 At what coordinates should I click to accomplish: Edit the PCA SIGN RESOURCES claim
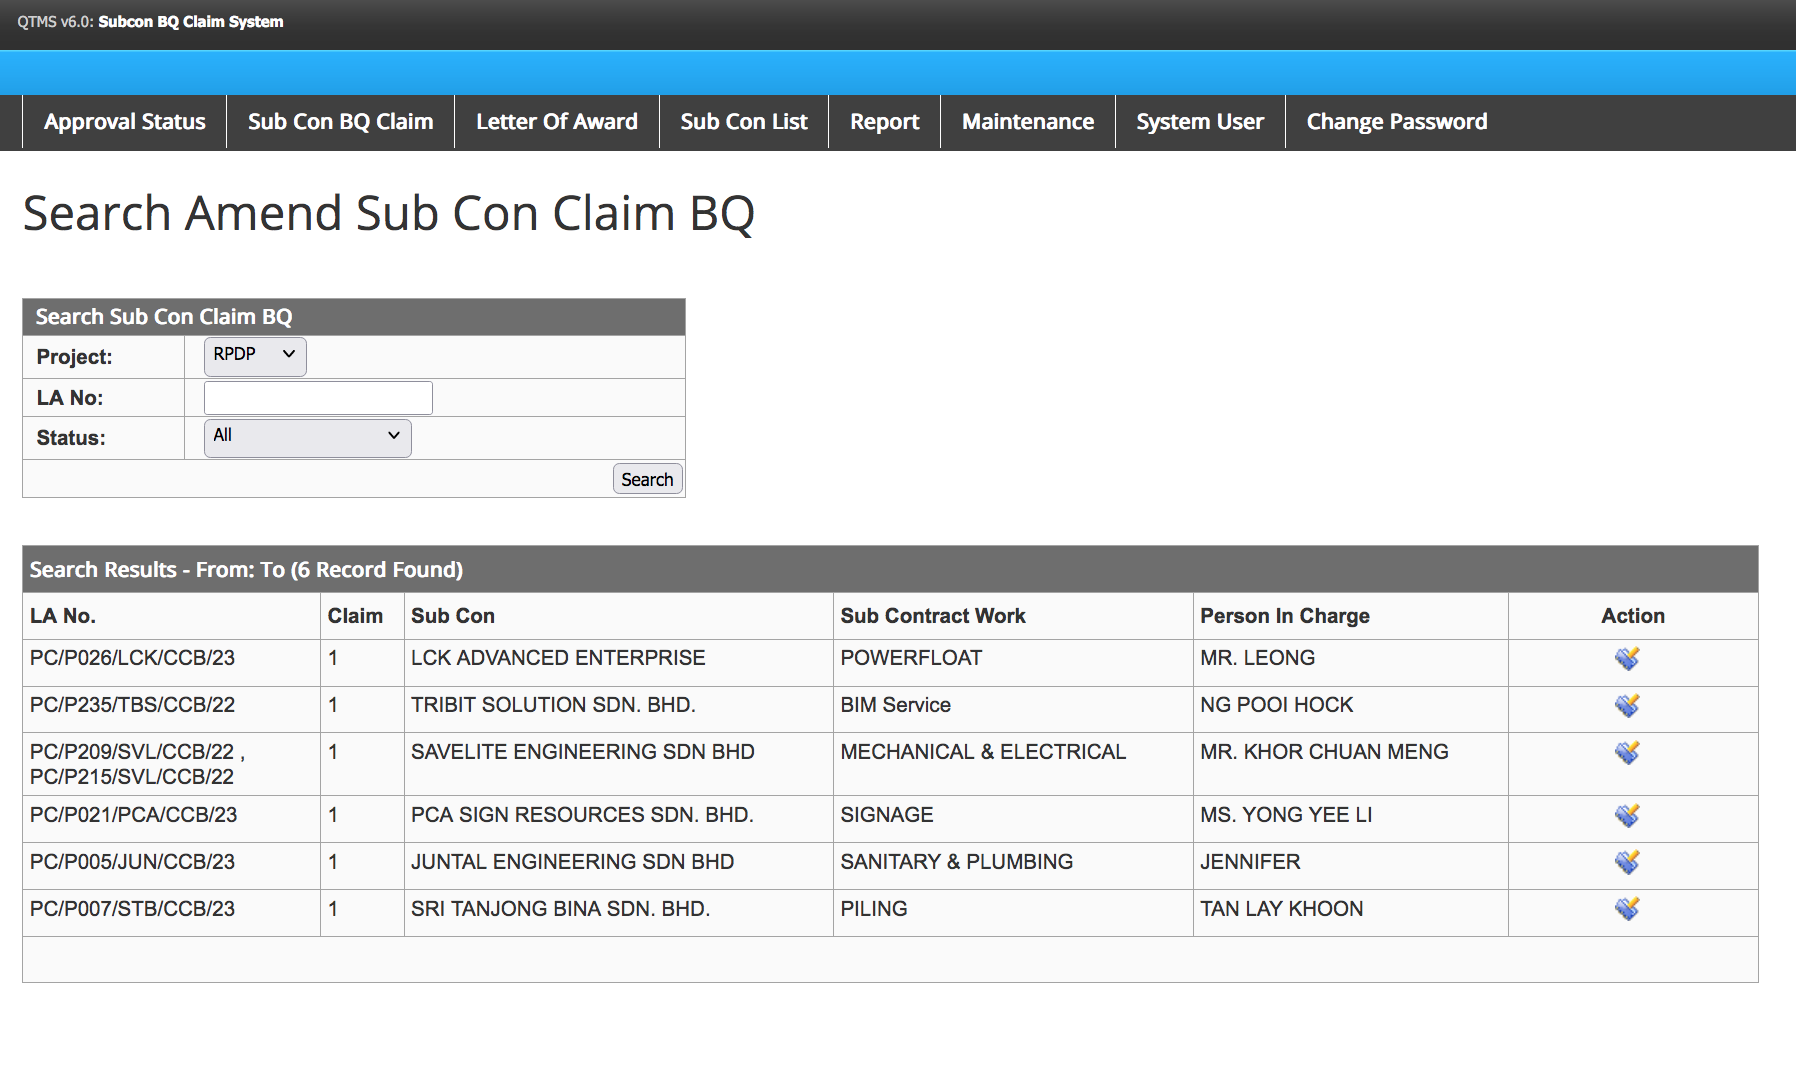tap(1627, 816)
